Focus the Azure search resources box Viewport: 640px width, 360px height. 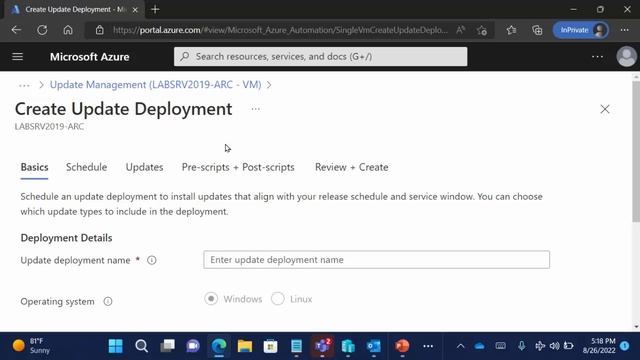pos(320,56)
